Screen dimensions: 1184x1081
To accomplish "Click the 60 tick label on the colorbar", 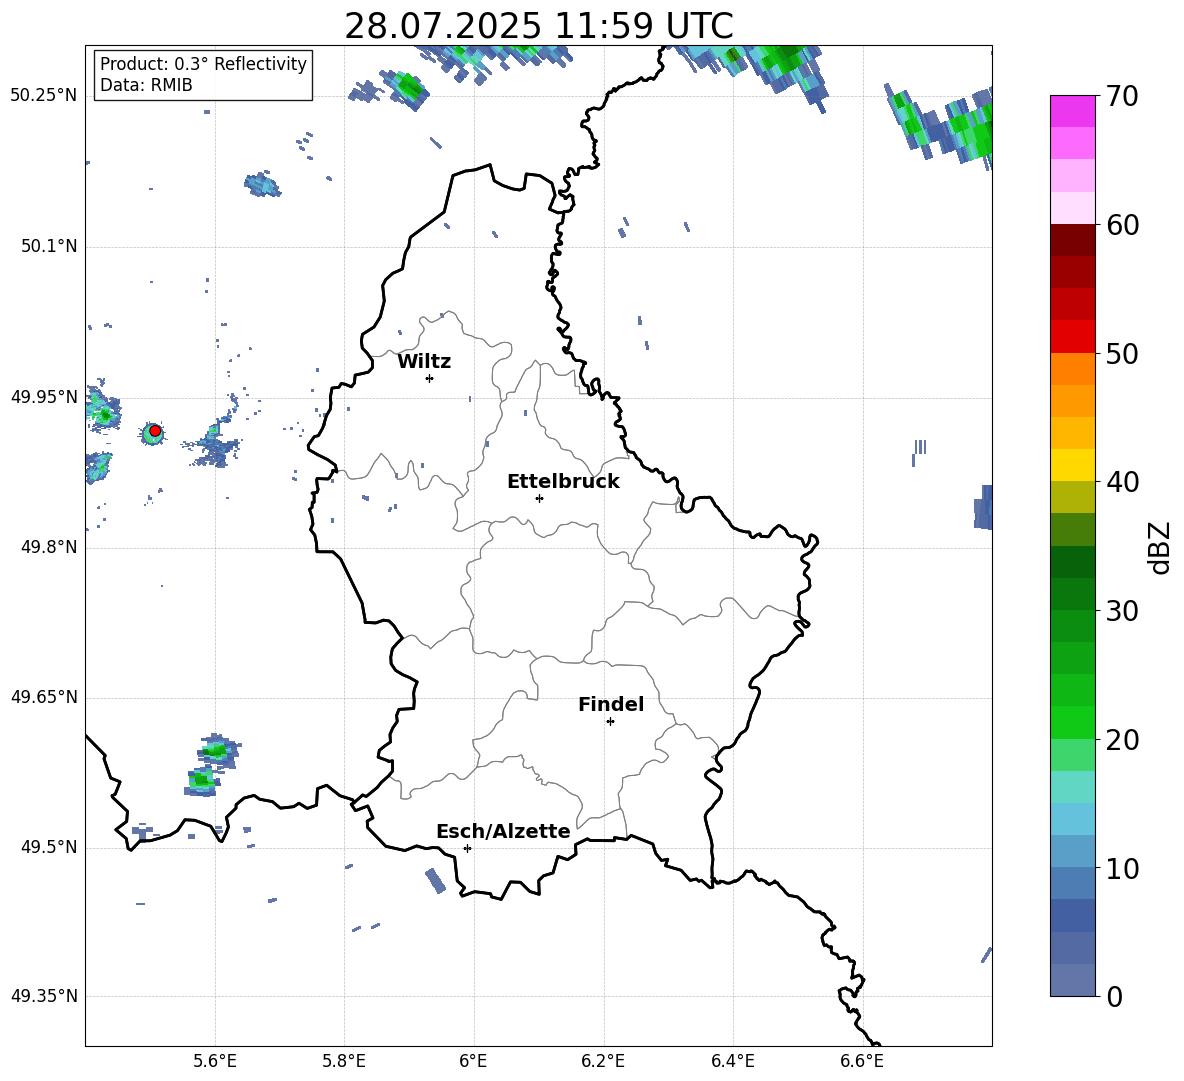I will (x=1122, y=225).
